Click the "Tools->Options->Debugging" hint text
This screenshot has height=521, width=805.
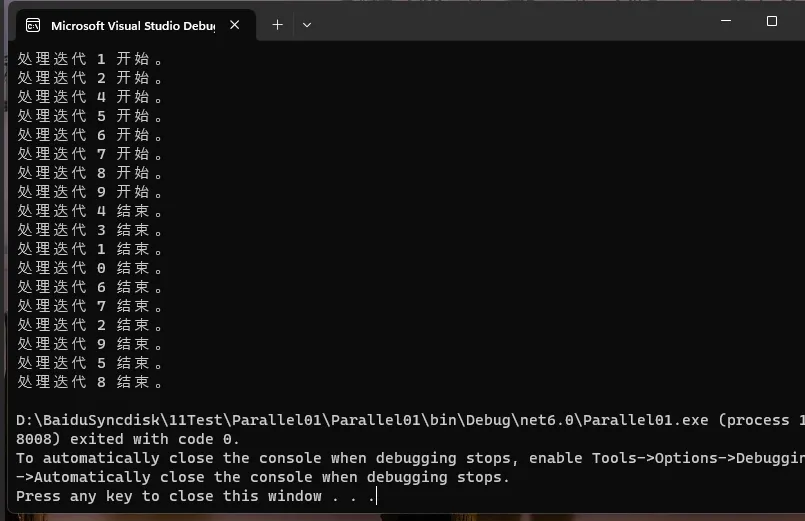698,458
